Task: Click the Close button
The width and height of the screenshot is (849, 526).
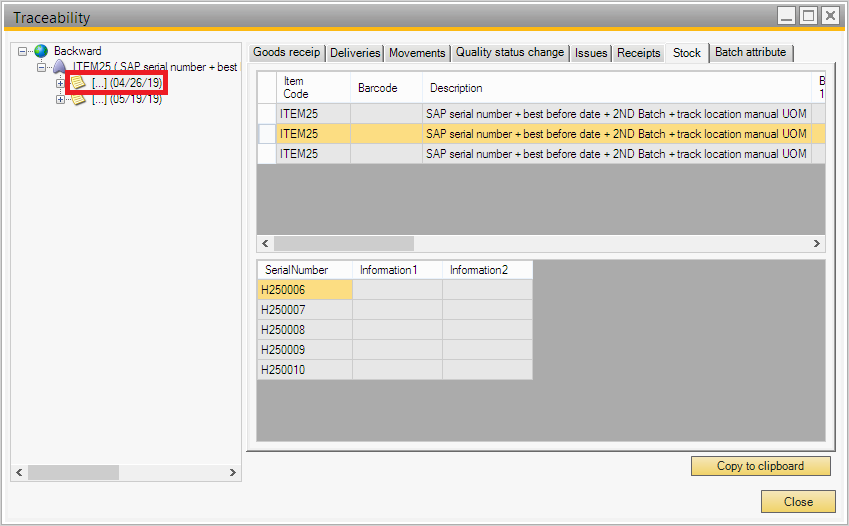Action: tap(797, 501)
